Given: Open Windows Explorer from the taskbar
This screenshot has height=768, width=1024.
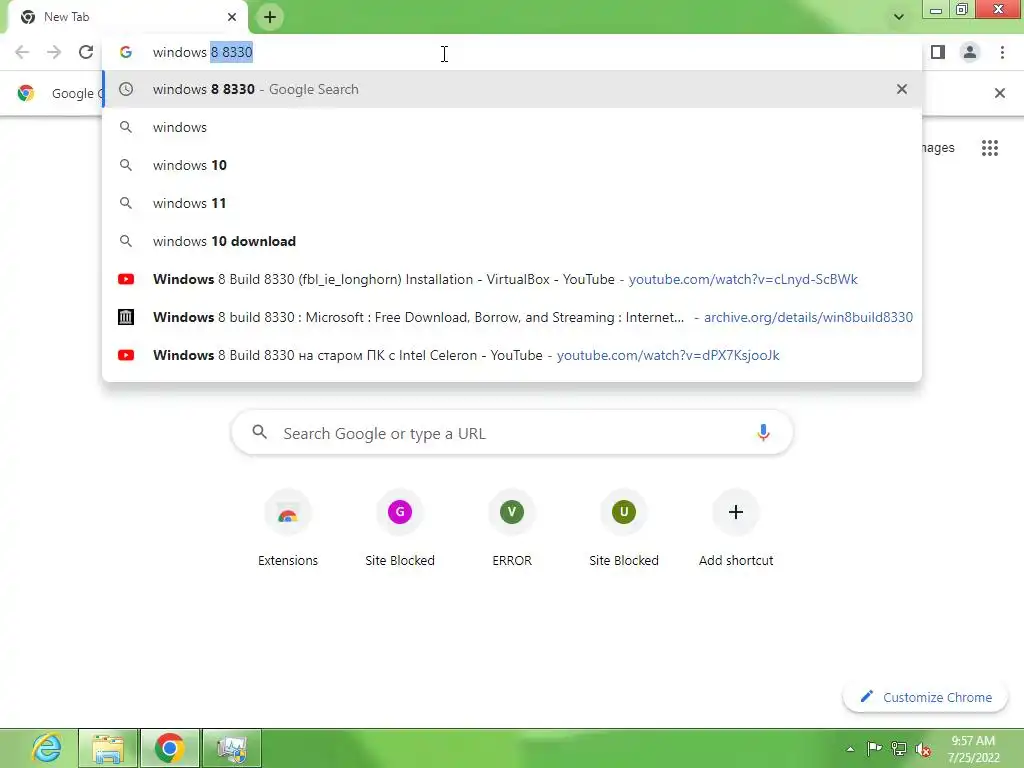Looking at the screenshot, I should pyautogui.click(x=108, y=748).
